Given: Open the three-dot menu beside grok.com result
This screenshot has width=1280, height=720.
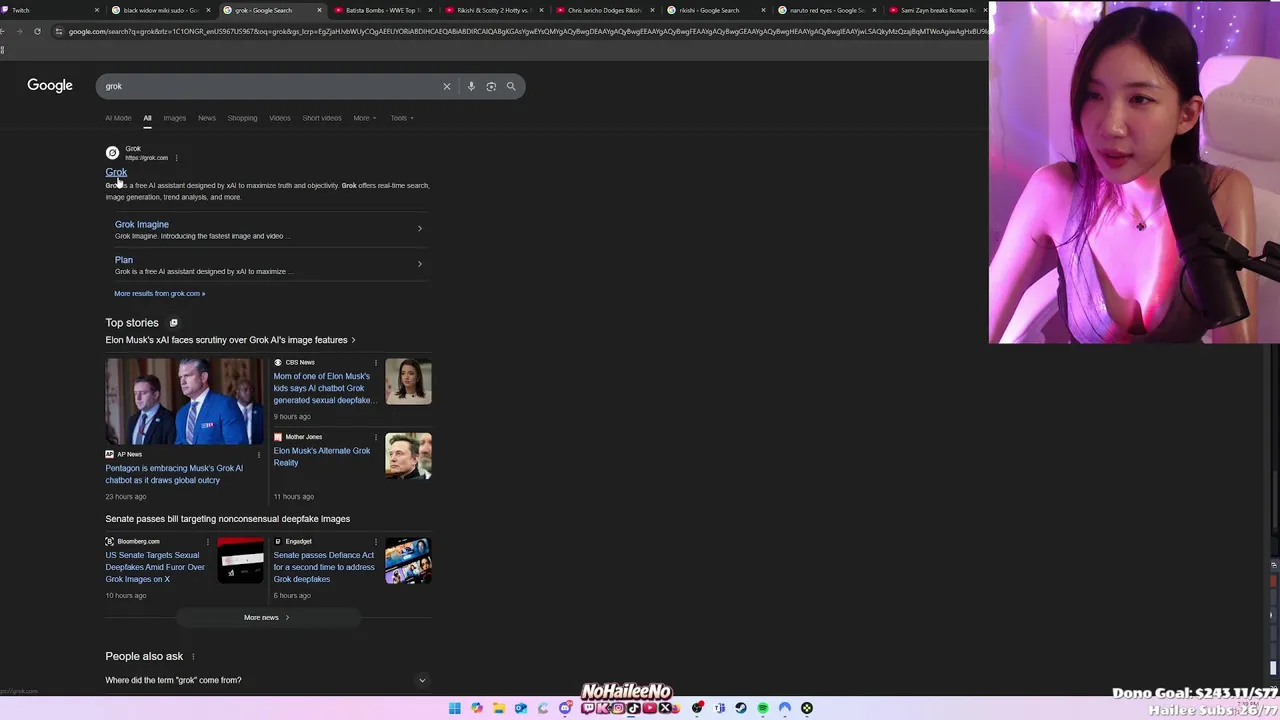Looking at the screenshot, I should (x=176, y=158).
